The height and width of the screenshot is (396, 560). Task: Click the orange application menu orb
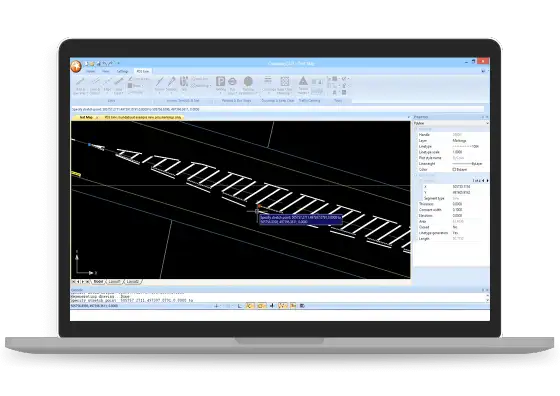pyautogui.click(x=76, y=66)
